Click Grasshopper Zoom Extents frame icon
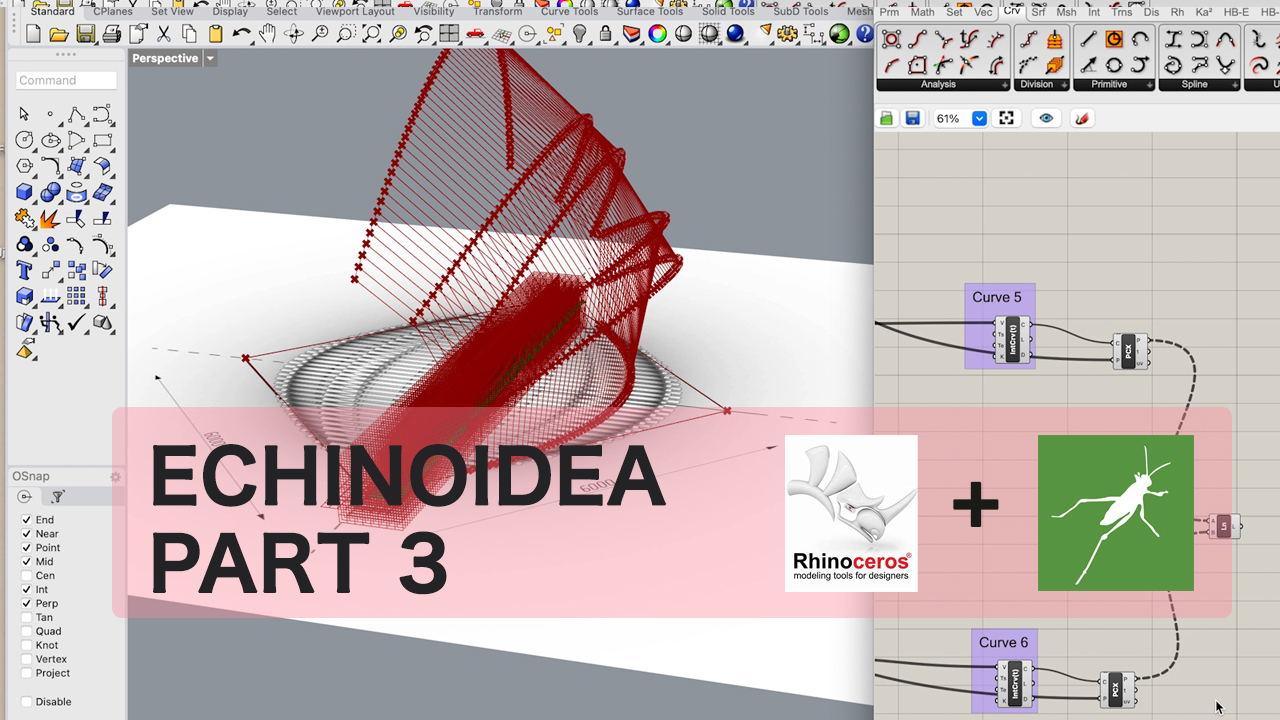 (1007, 118)
